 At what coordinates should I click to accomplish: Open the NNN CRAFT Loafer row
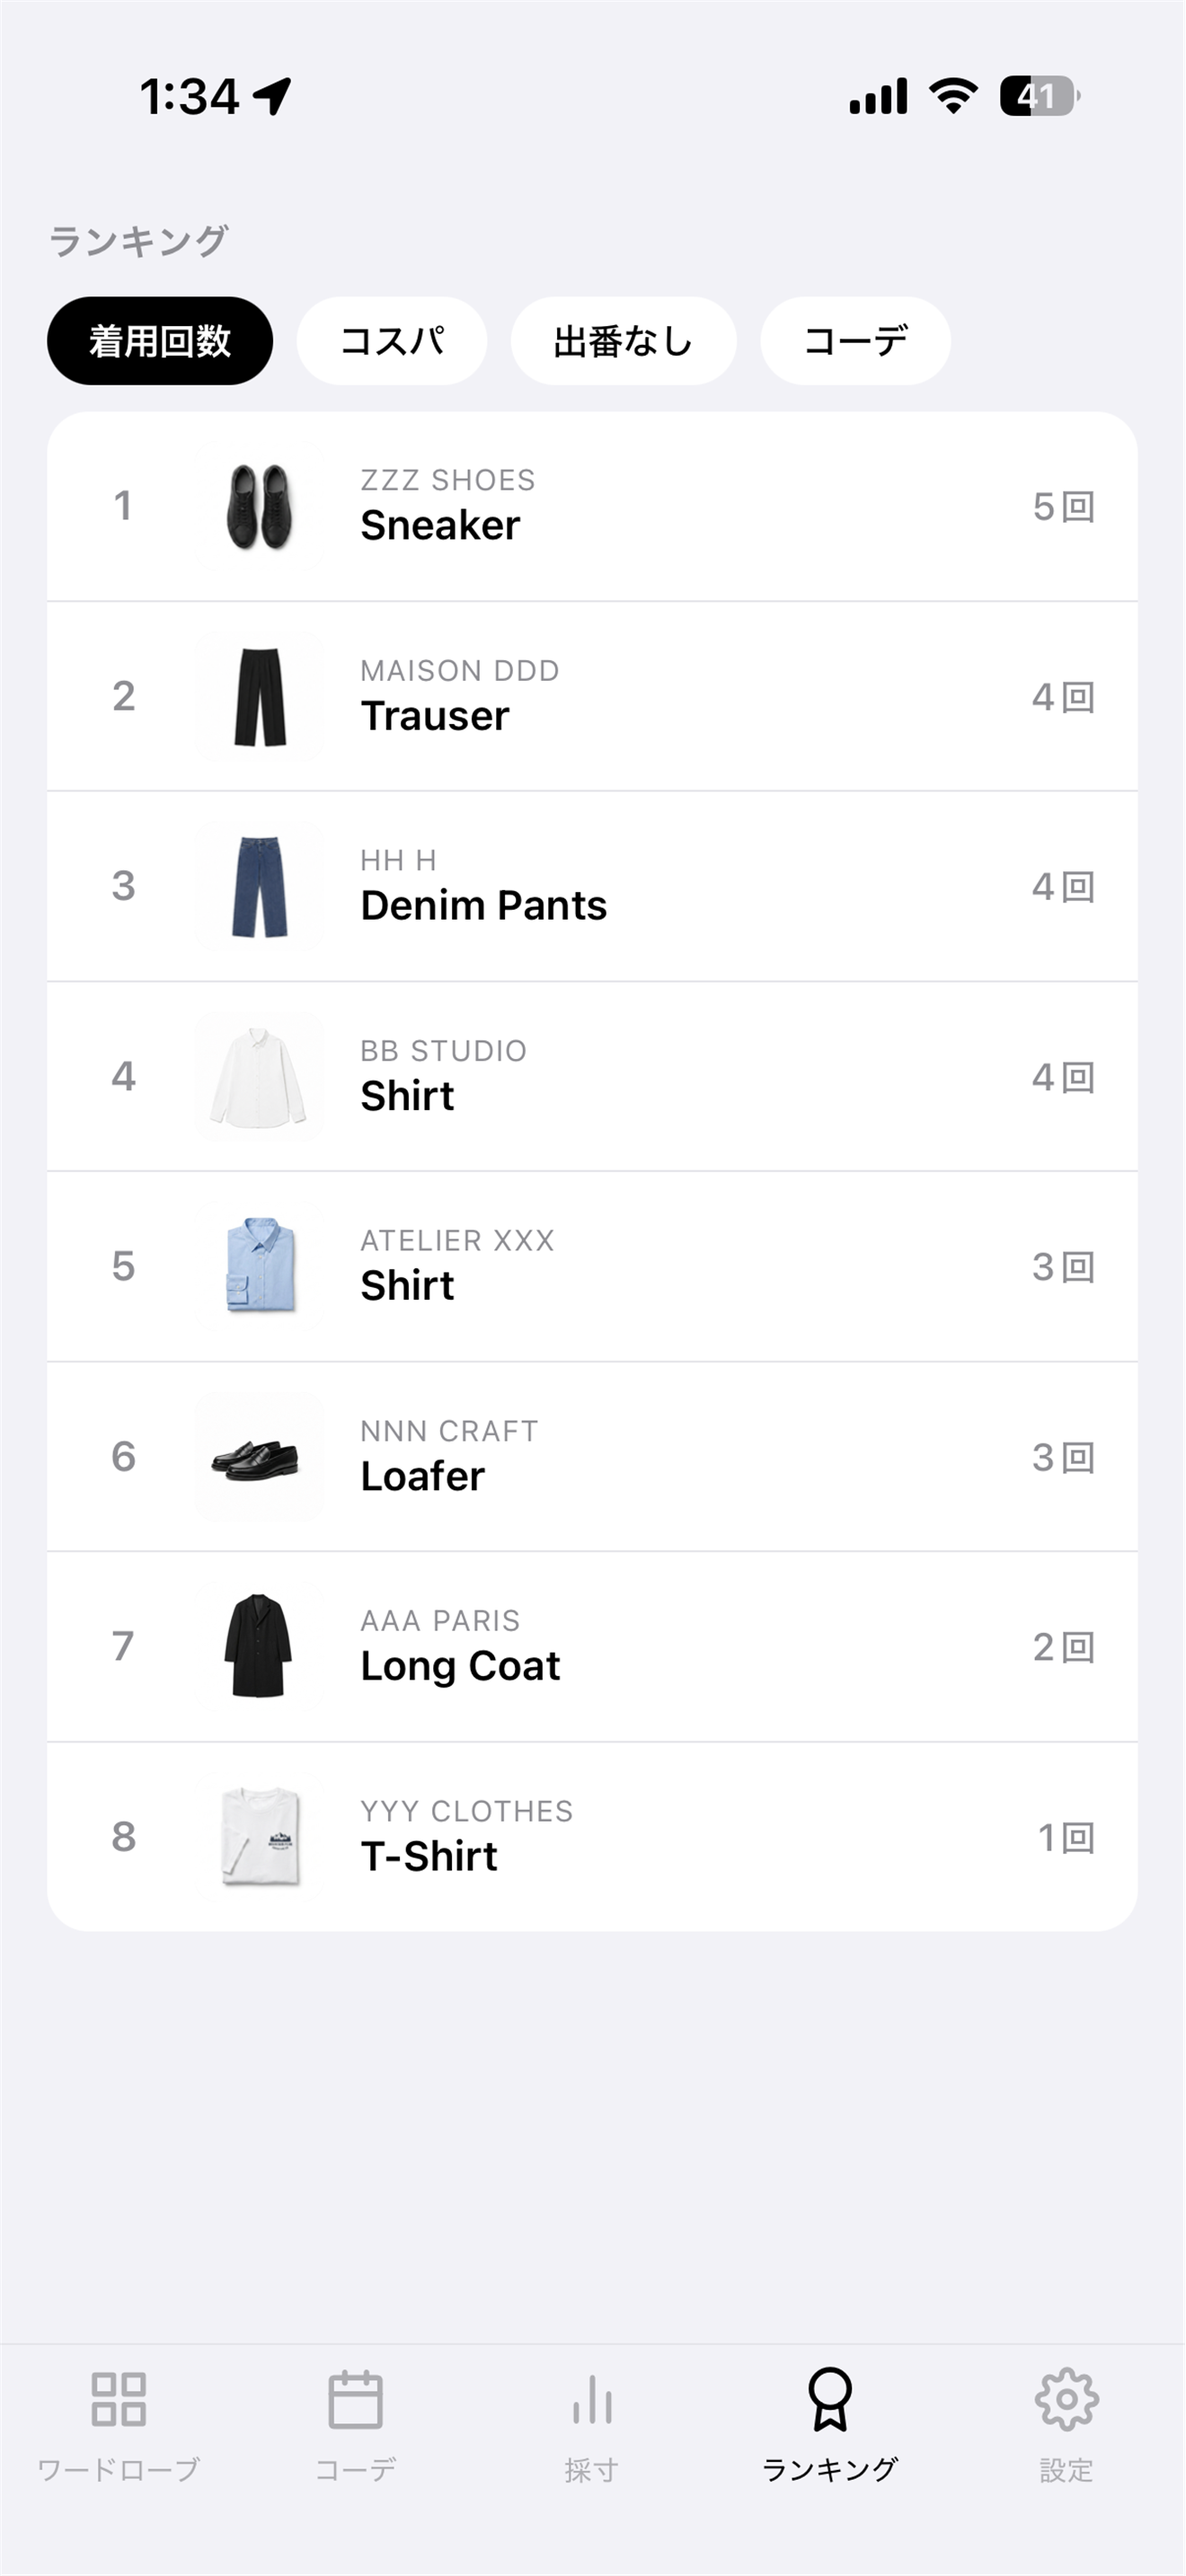tap(592, 1457)
